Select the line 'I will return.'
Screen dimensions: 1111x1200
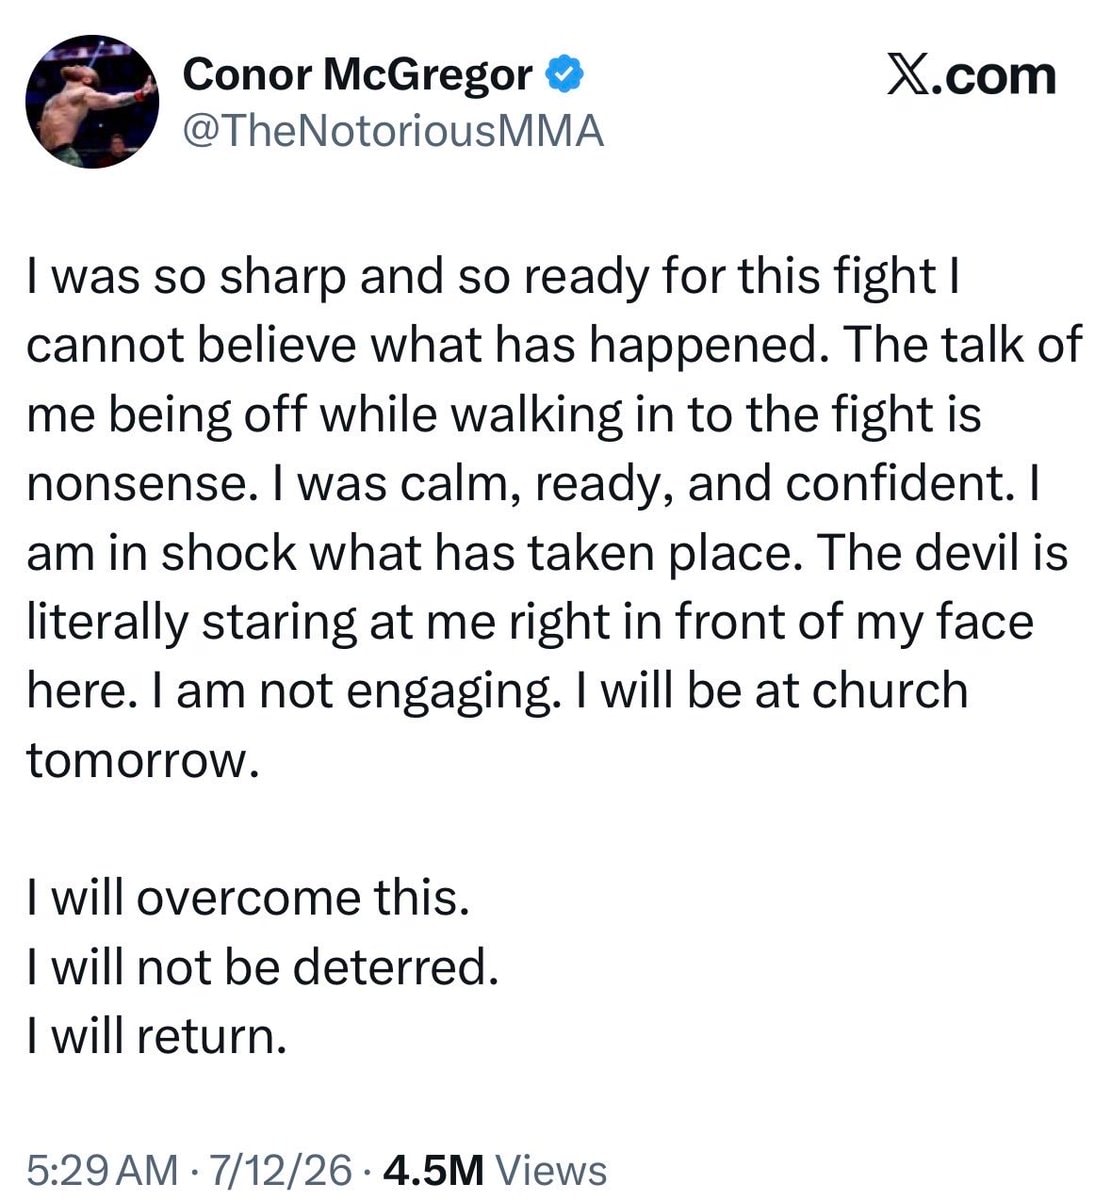click(157, 1035)
